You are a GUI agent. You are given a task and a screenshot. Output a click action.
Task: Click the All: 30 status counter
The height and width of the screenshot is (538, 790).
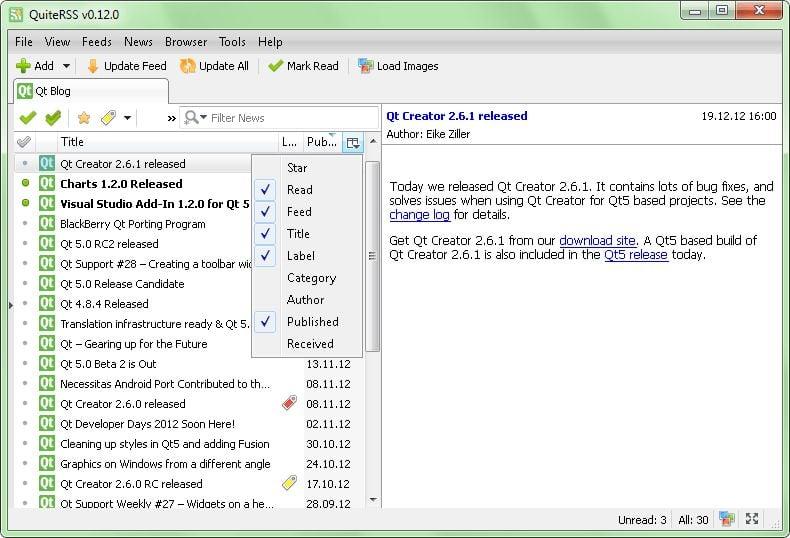[693, 520]
